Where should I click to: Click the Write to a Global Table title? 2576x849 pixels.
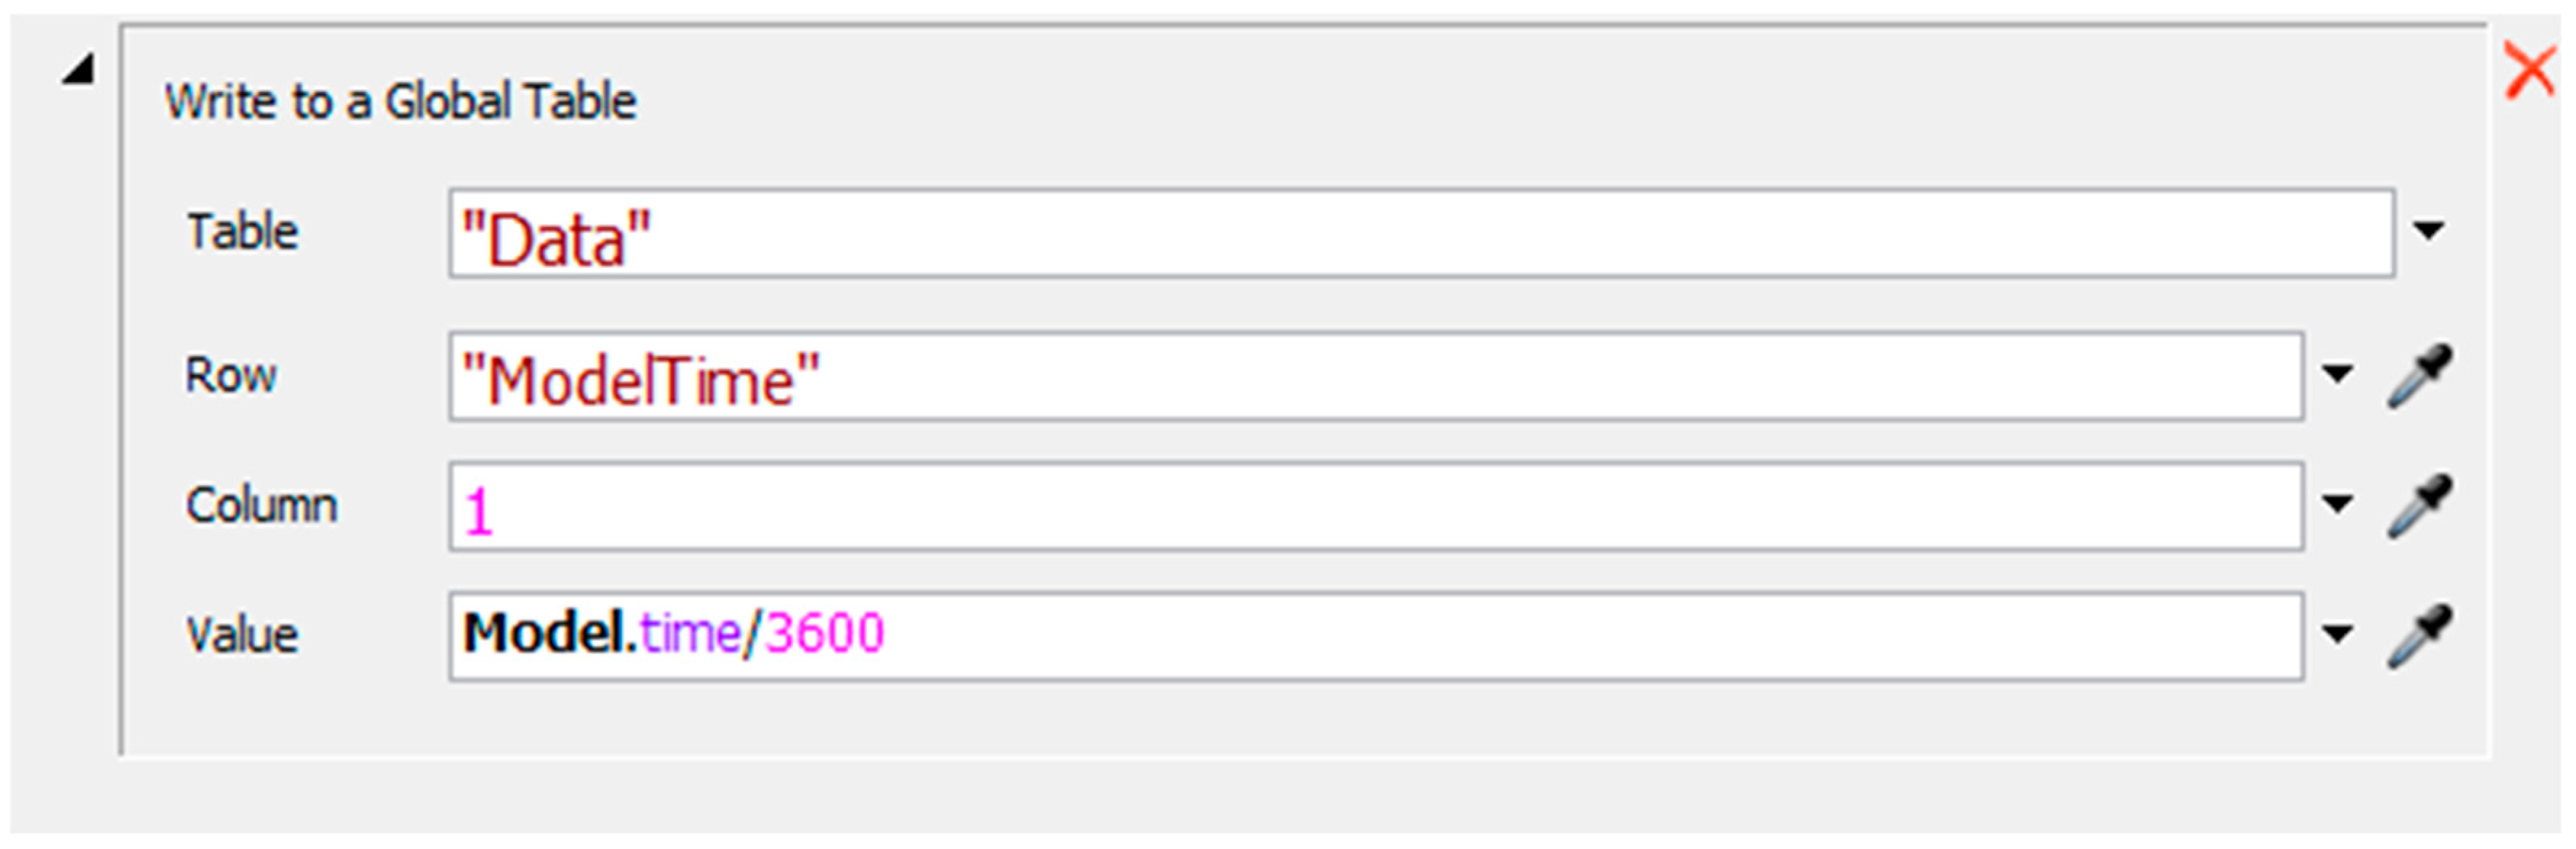[x=400, y=102]
